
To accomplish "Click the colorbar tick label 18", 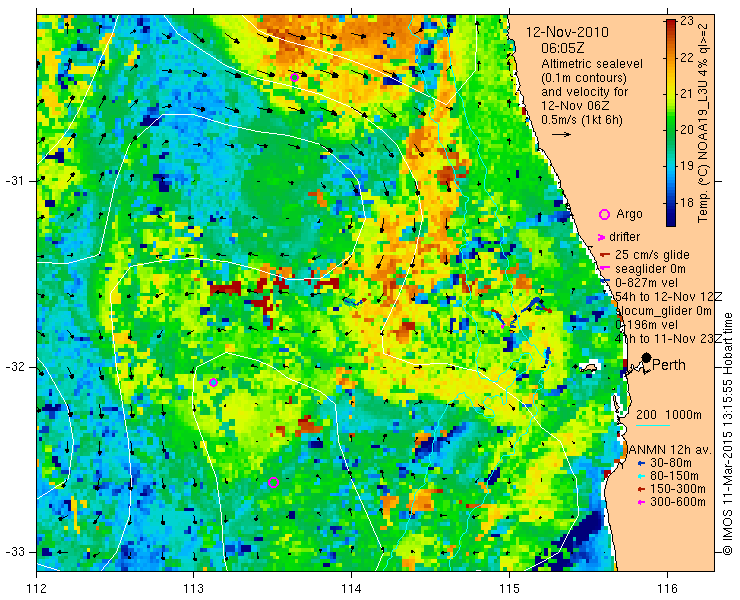I will pyautogui.click(x=687, y=203).
